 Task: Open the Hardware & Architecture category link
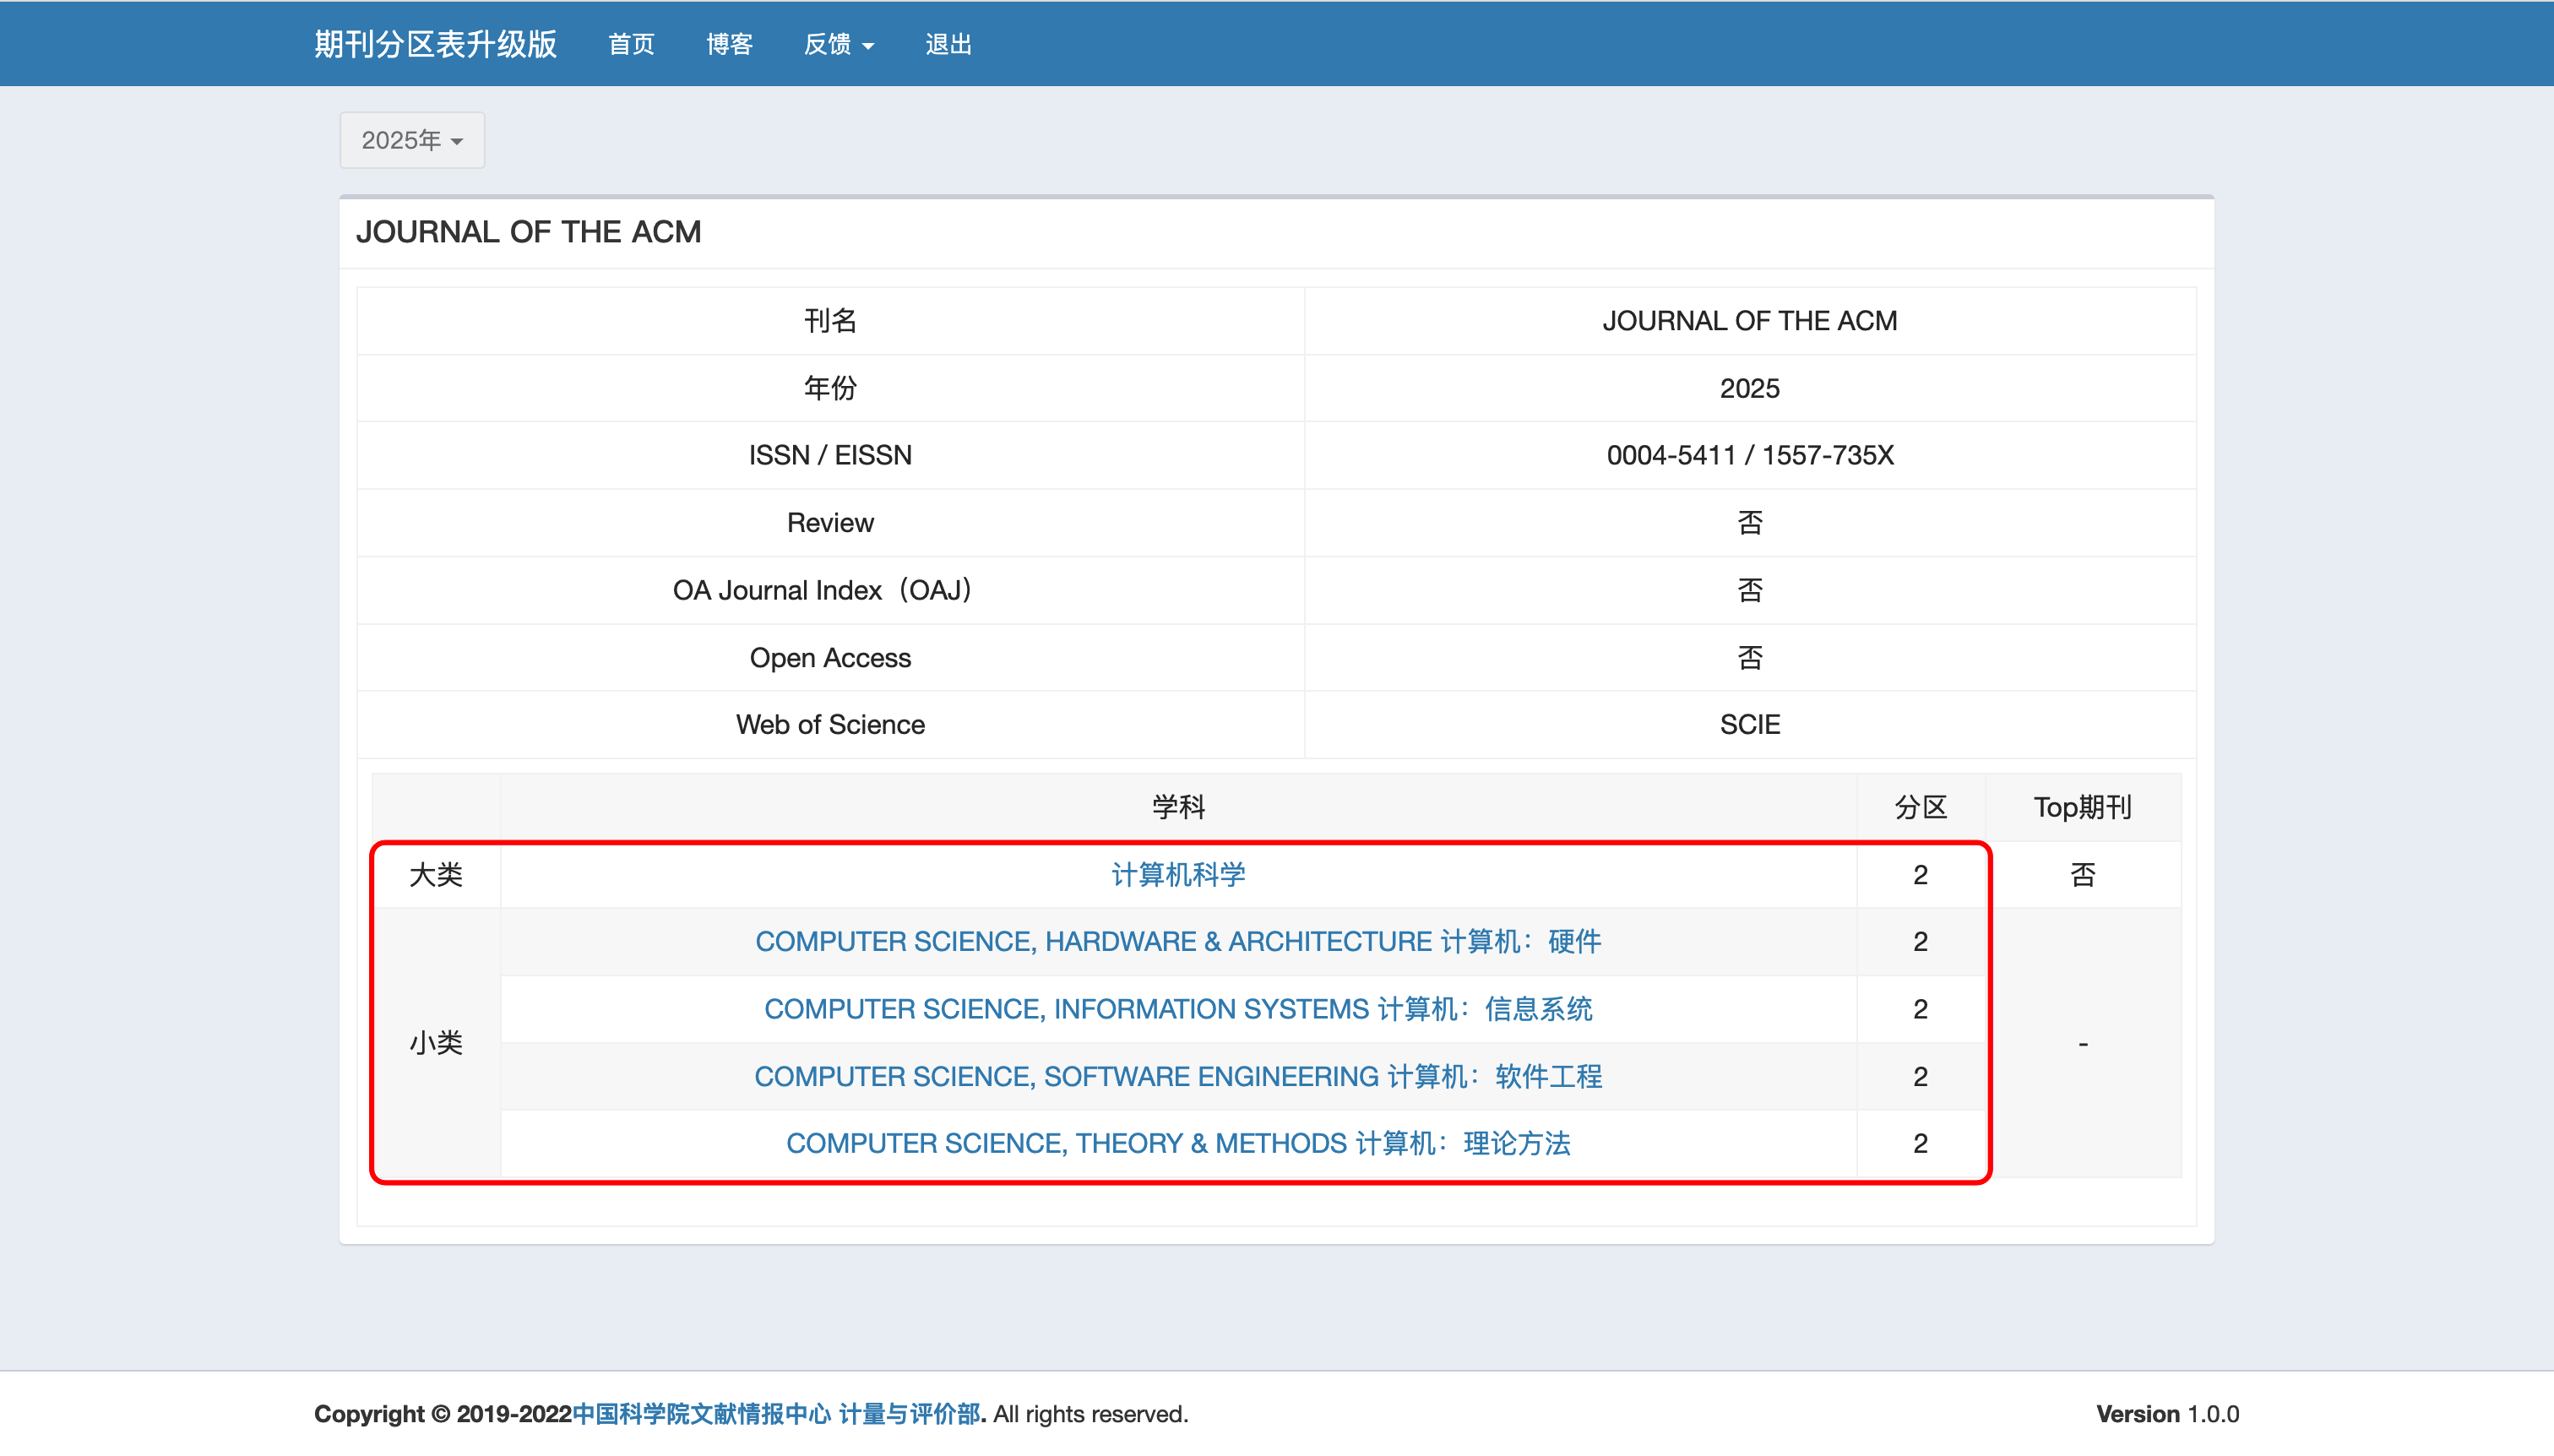tap(1178, 942)
